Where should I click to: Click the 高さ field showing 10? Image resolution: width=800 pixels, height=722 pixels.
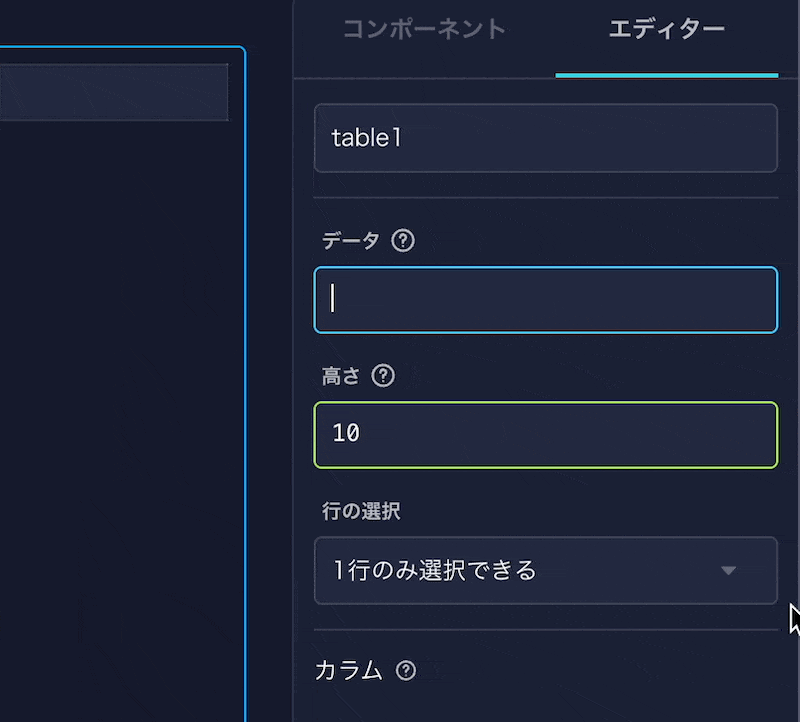click(545, 435)
